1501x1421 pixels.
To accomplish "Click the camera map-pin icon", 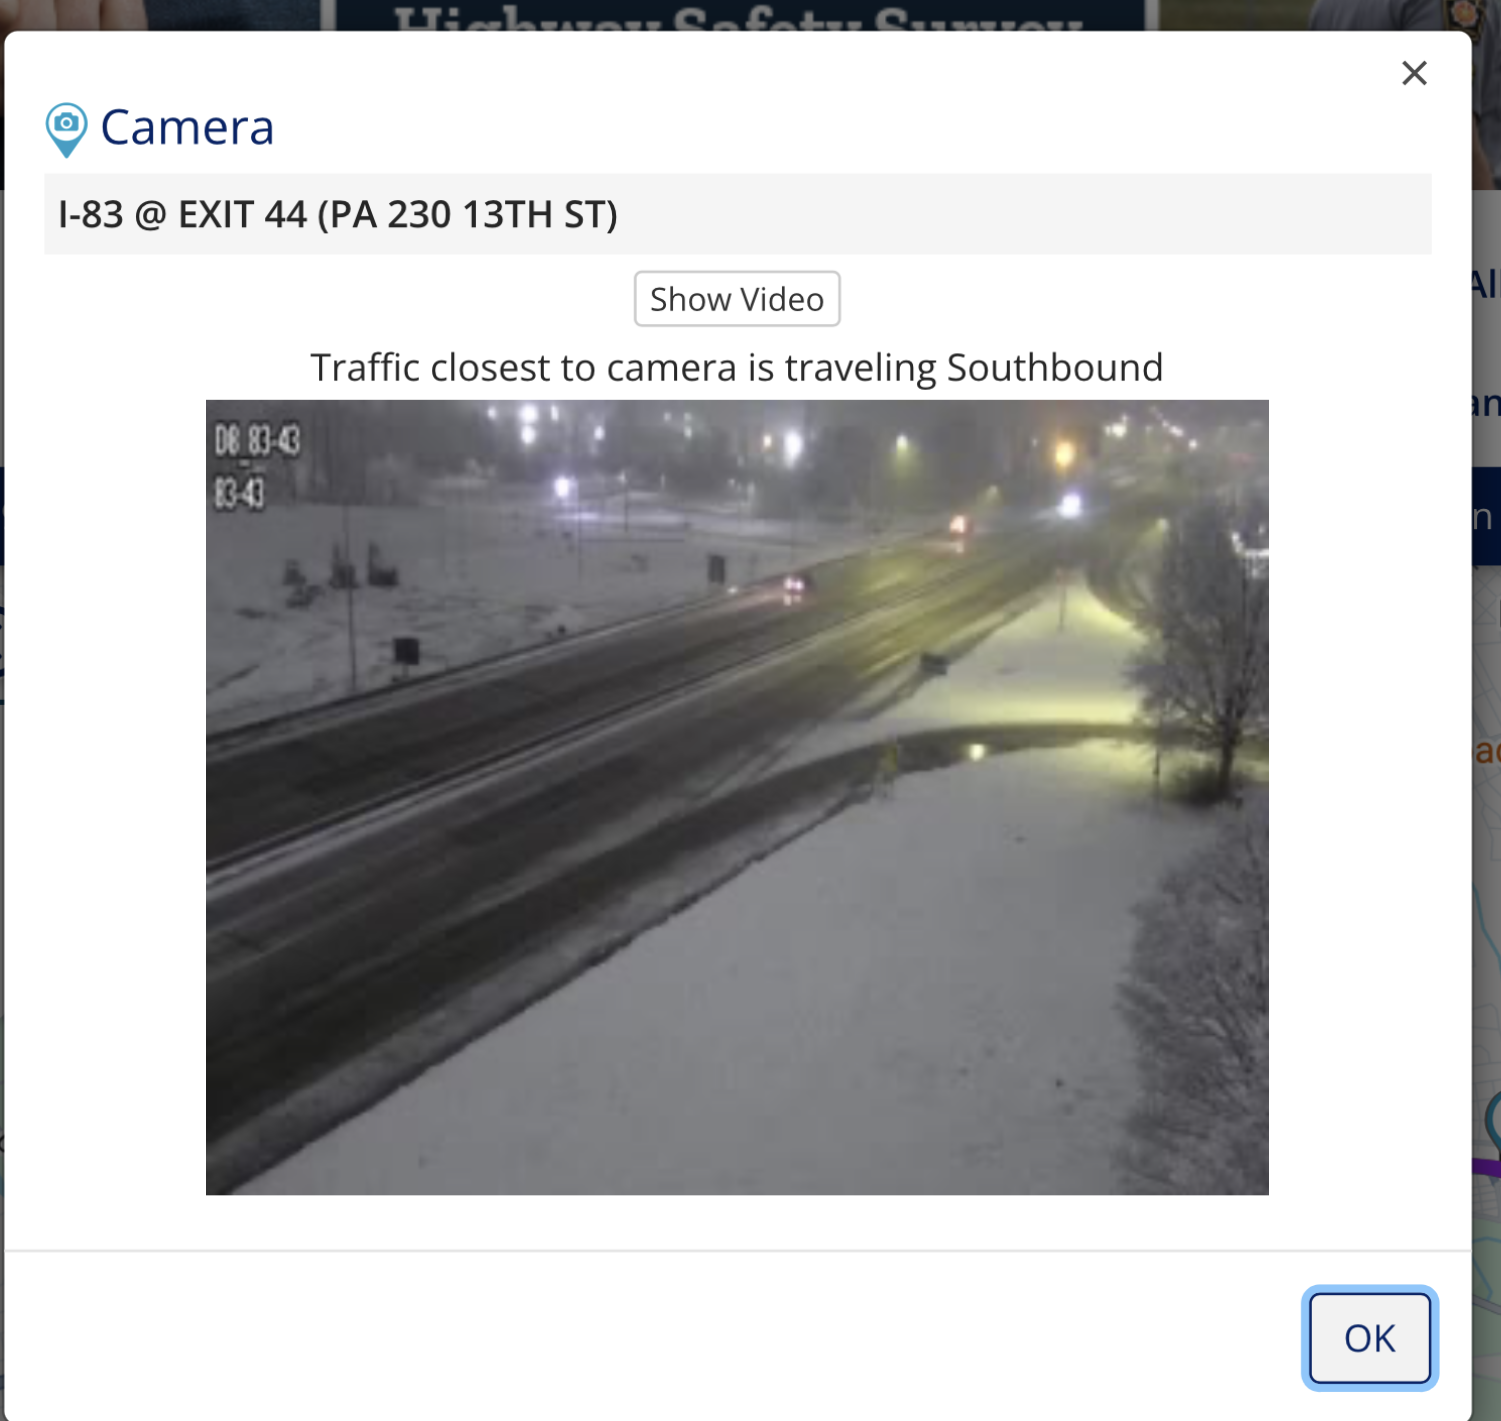I will click(x=66, y=129).
